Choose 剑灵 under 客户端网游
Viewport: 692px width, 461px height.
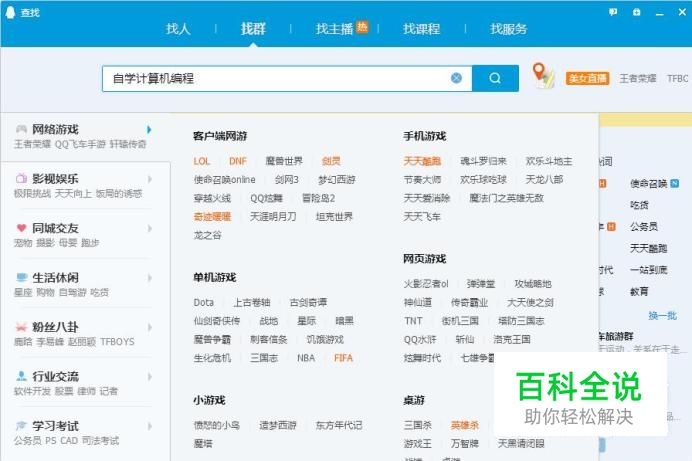coord(331,161)
